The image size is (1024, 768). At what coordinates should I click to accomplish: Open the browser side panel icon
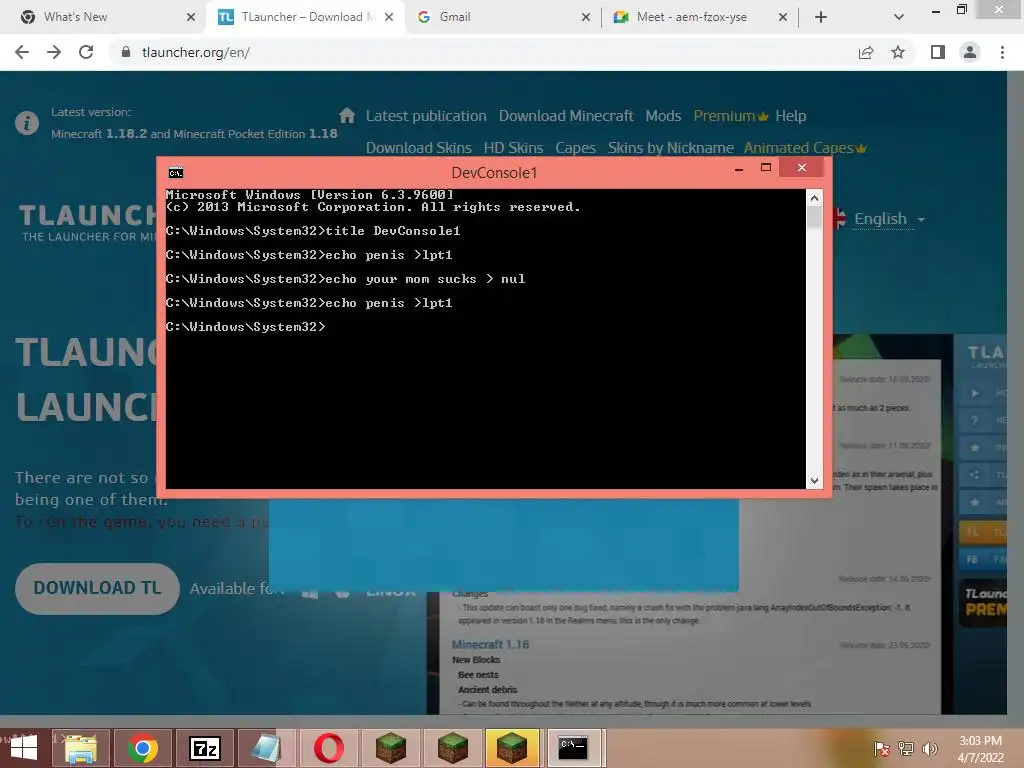click(938, 52)
